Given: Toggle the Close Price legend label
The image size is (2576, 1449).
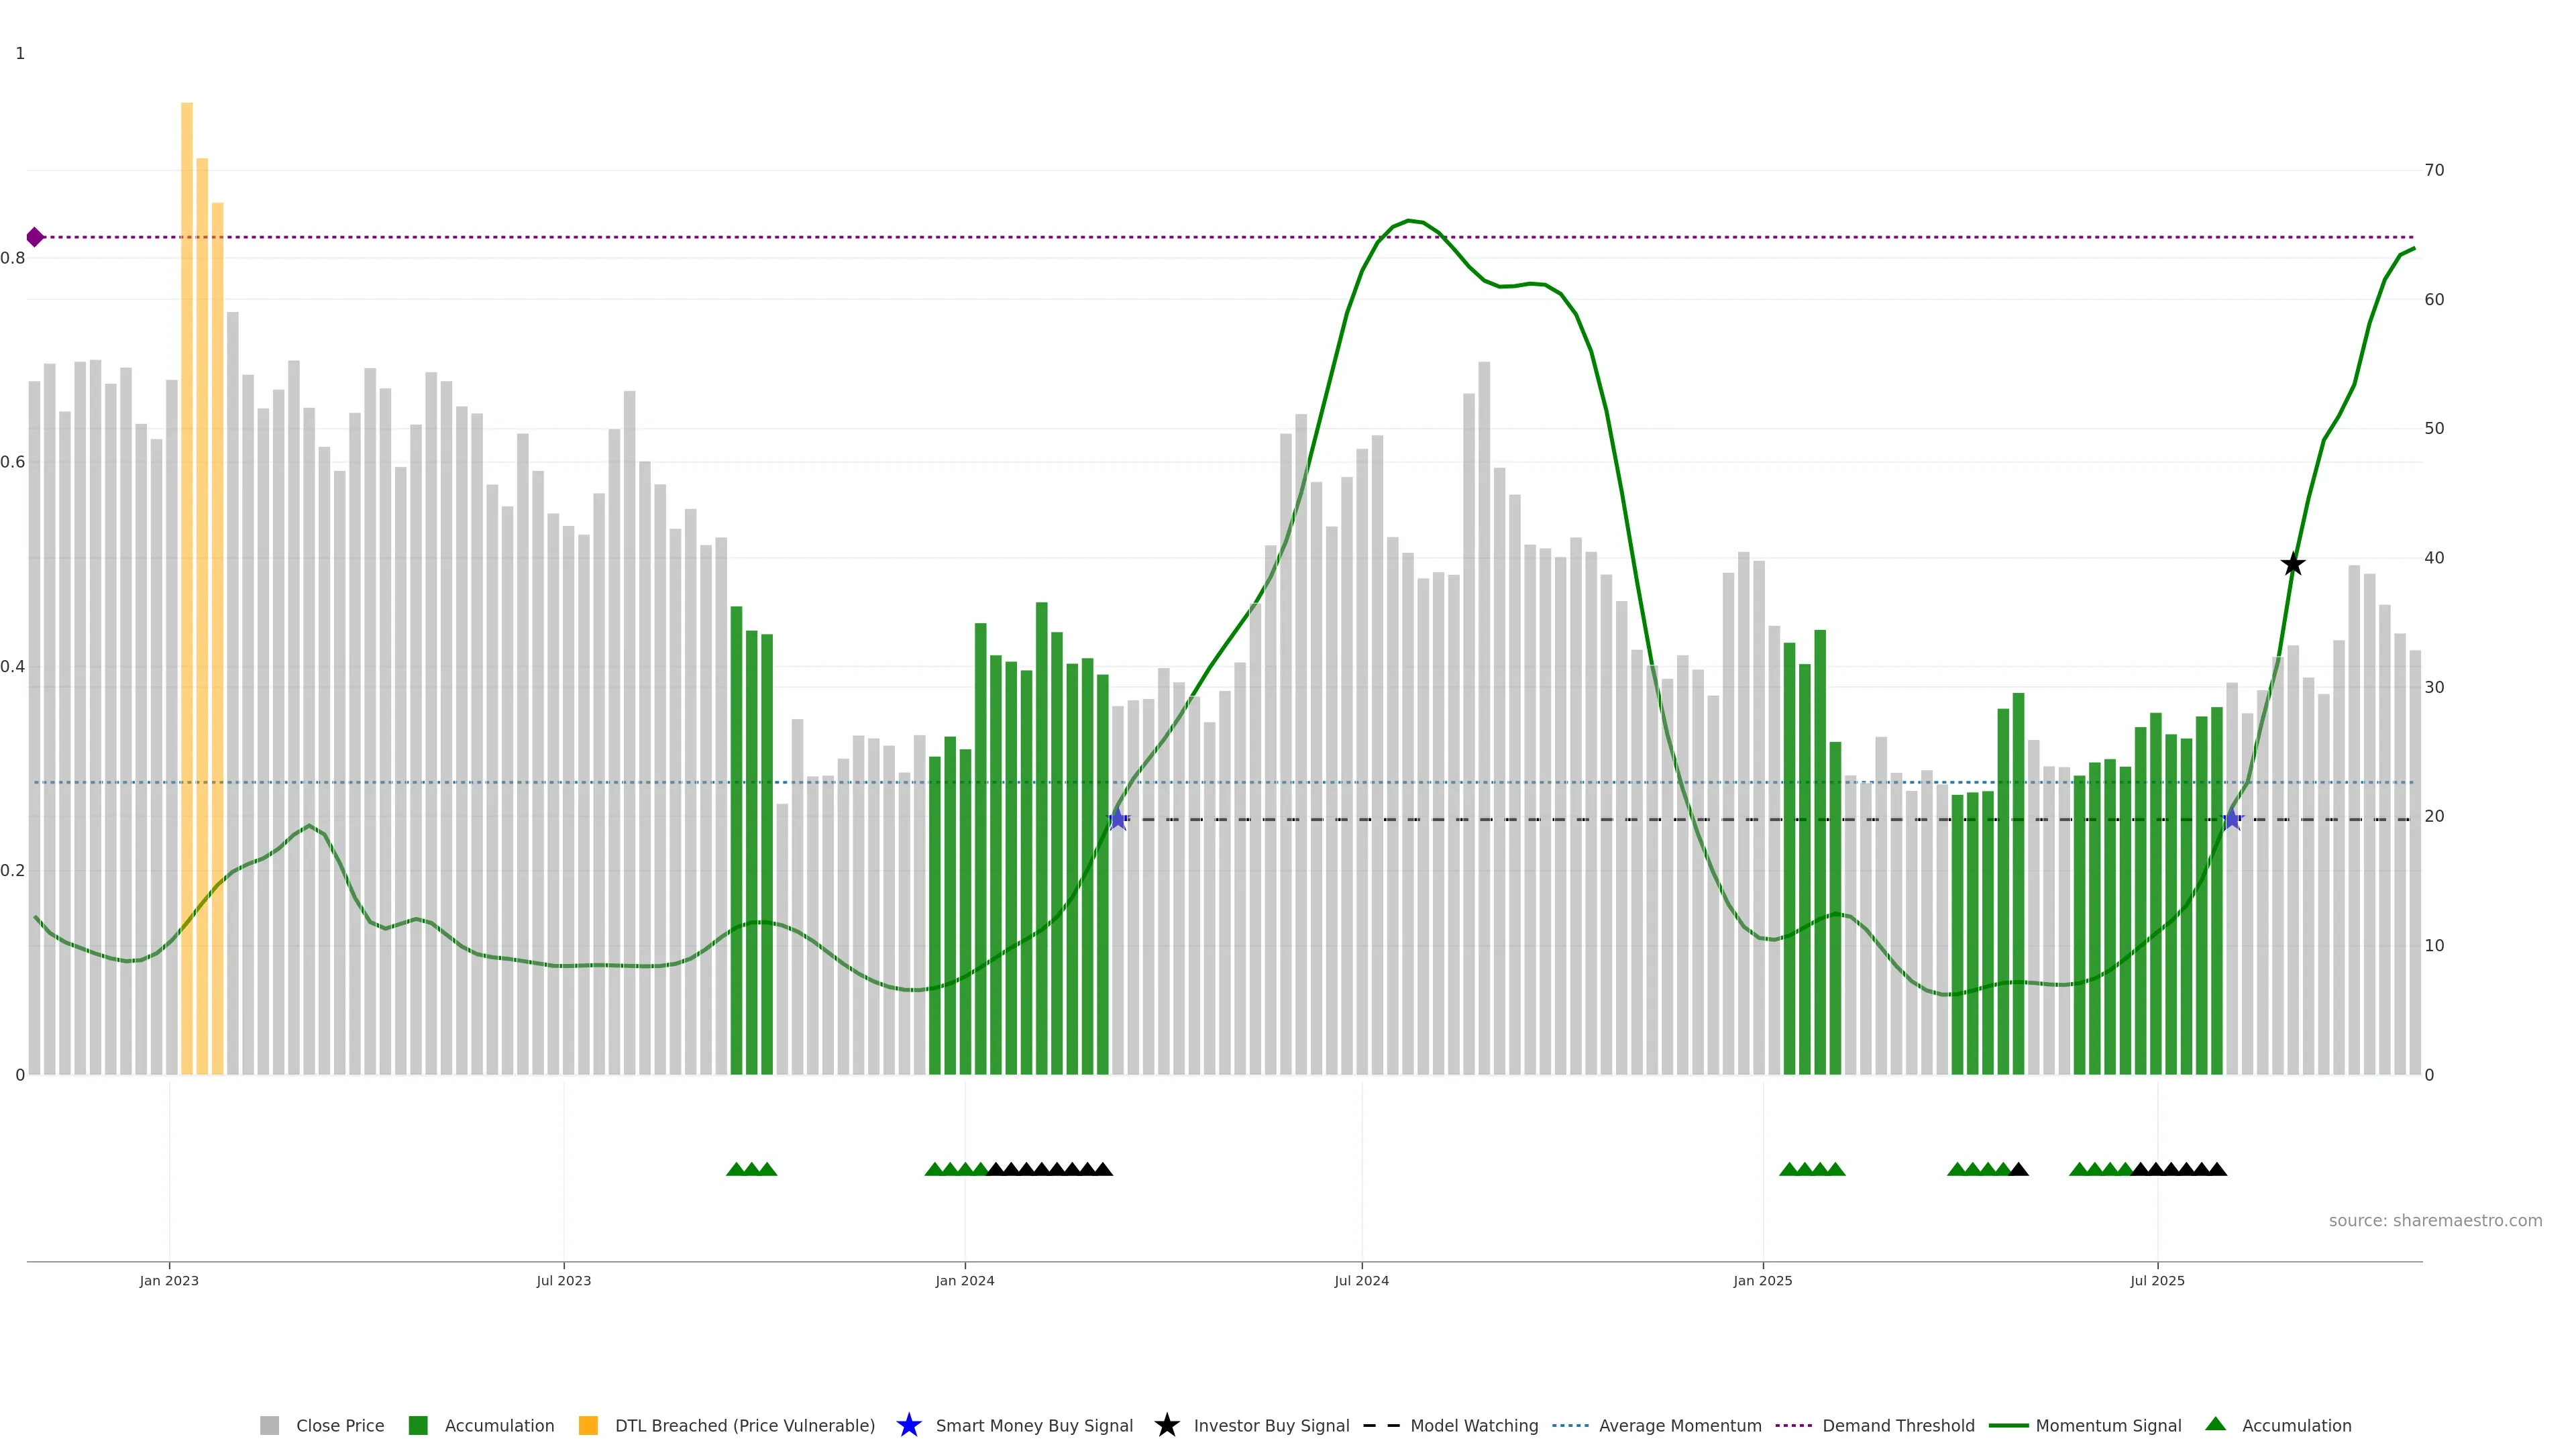Looking at the screenshot, I should 340,1425.
